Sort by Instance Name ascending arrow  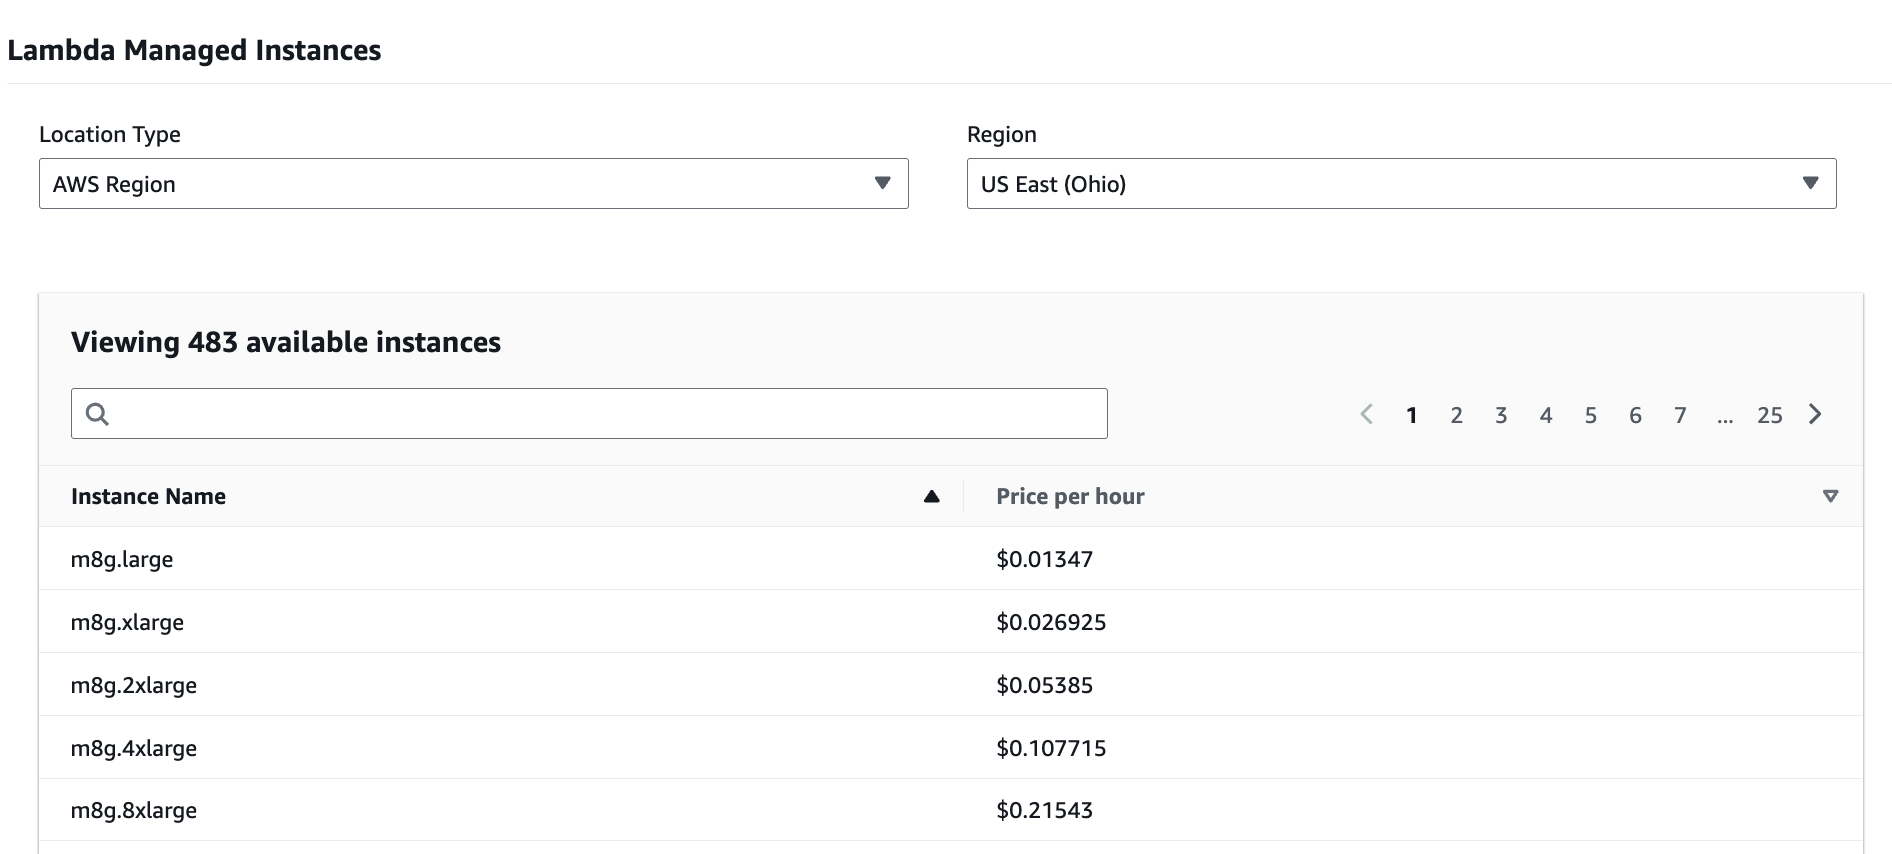click(931, 496)
